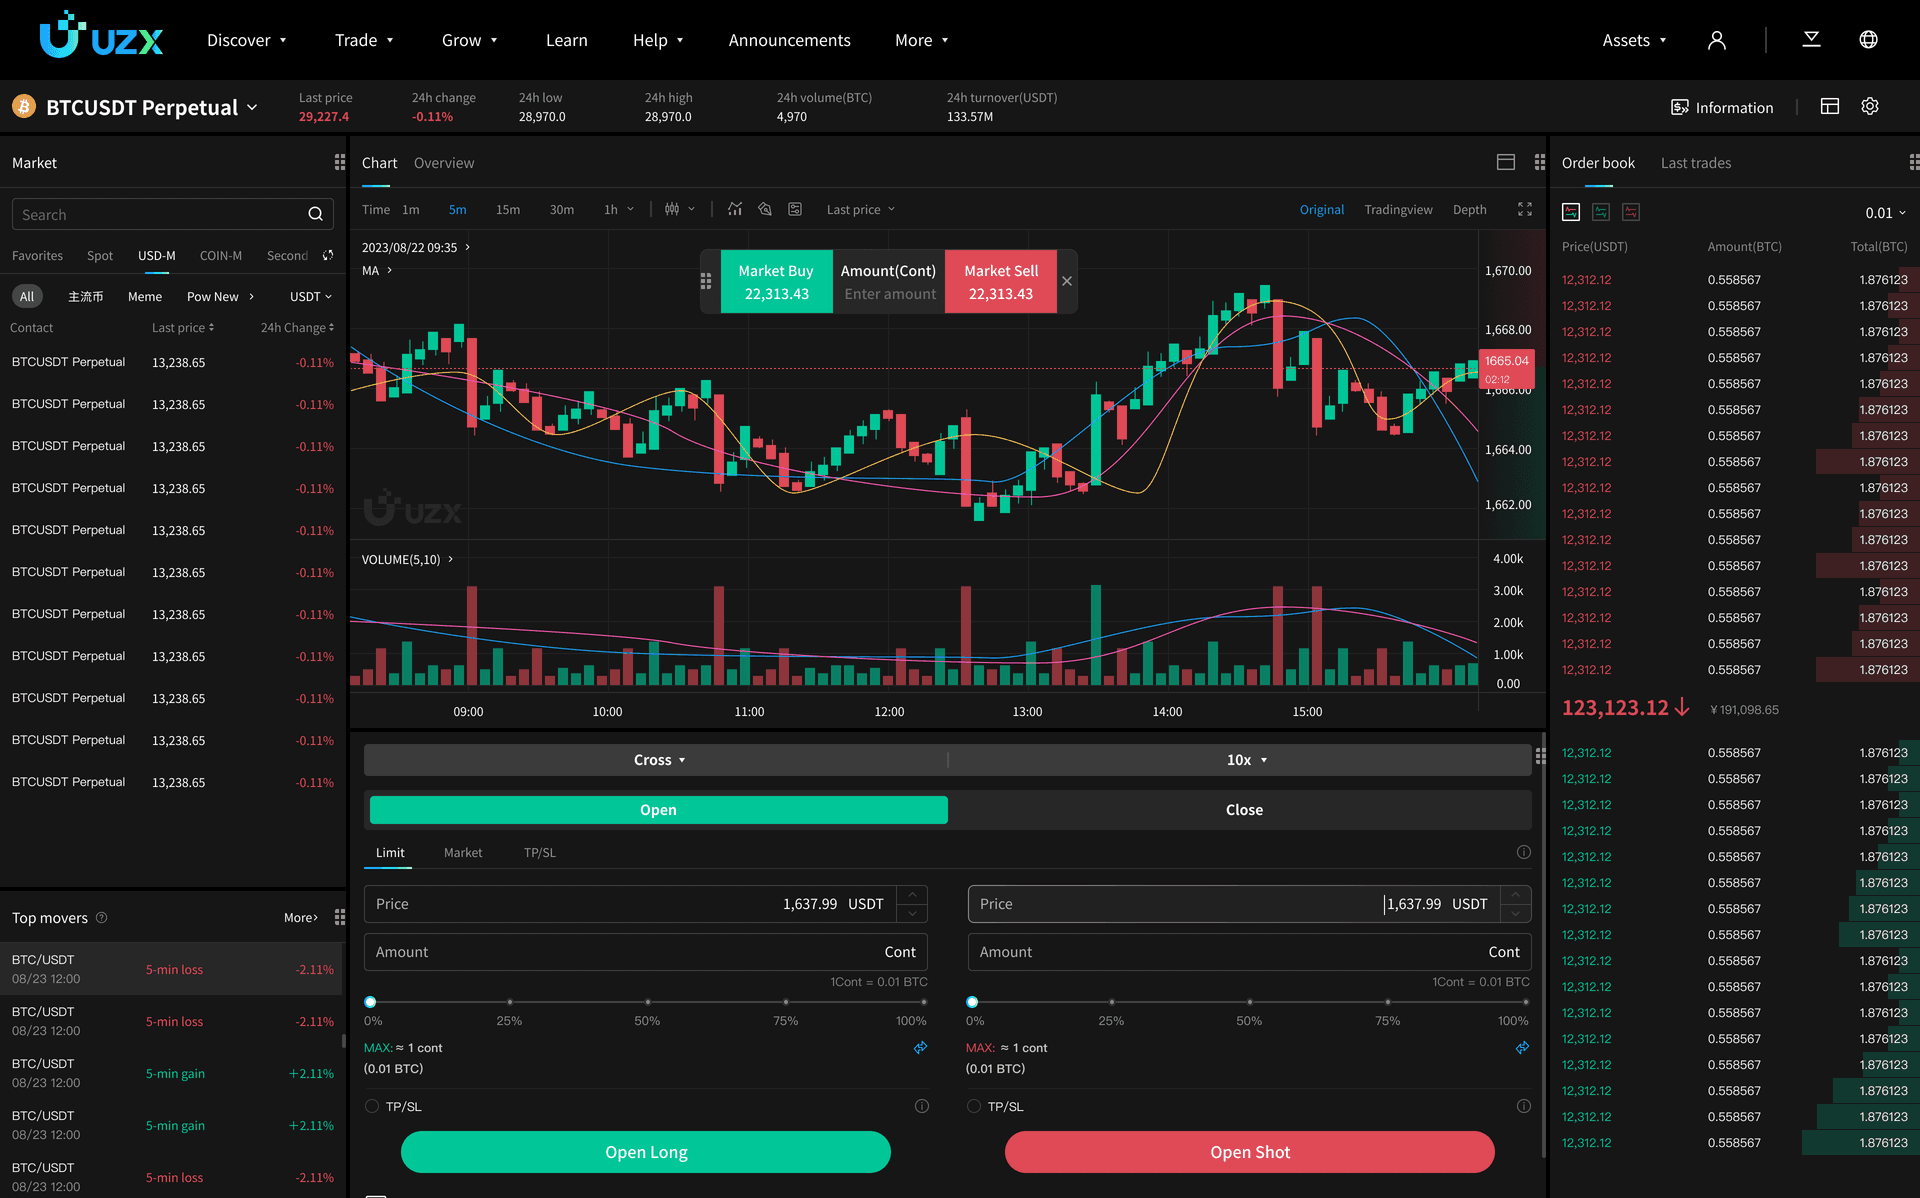Open the Last price chart dropdown
Viewport: 1920px width, 1198px height.
click(860, 209)
